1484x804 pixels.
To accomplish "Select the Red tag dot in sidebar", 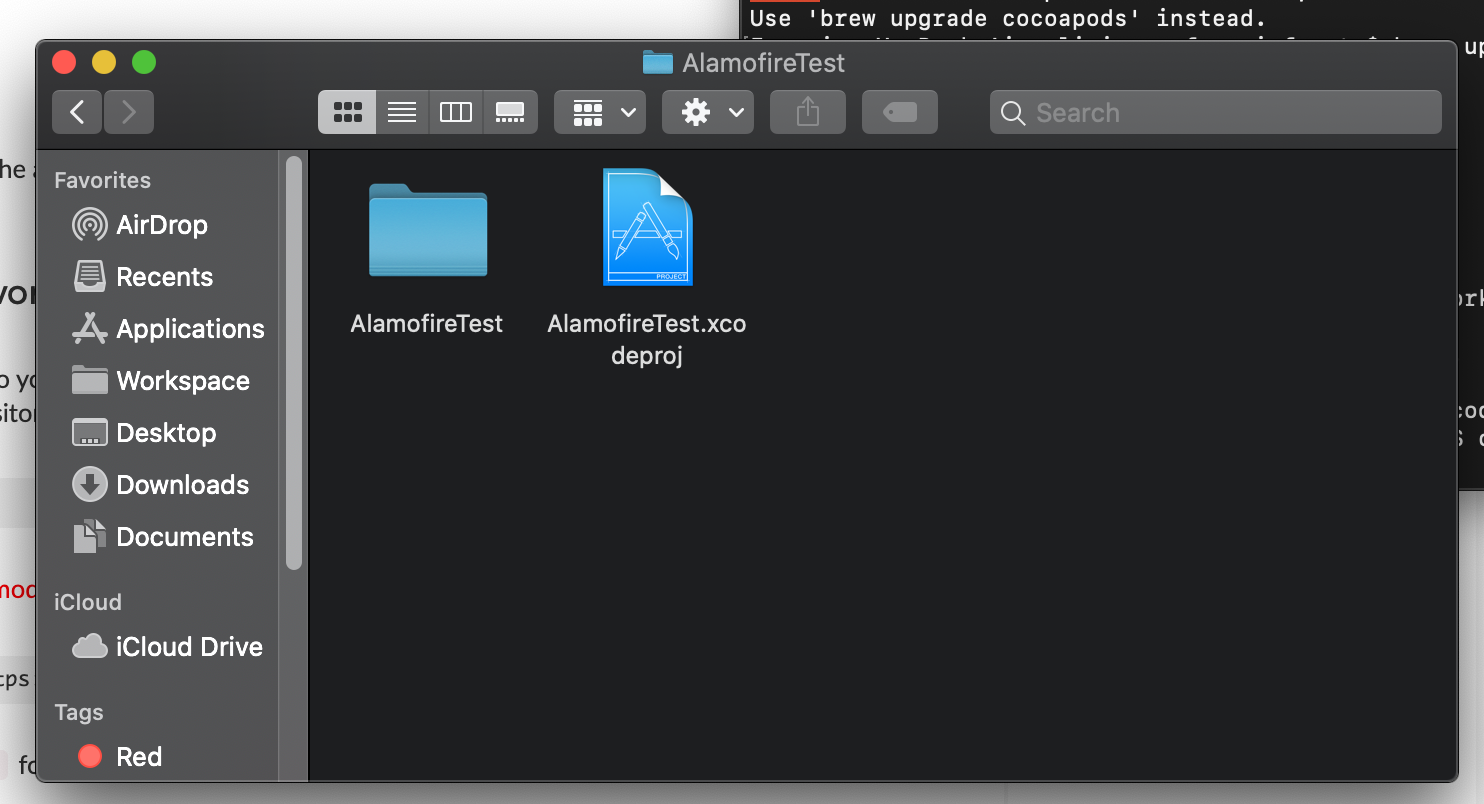I will [x=90, y=756].
